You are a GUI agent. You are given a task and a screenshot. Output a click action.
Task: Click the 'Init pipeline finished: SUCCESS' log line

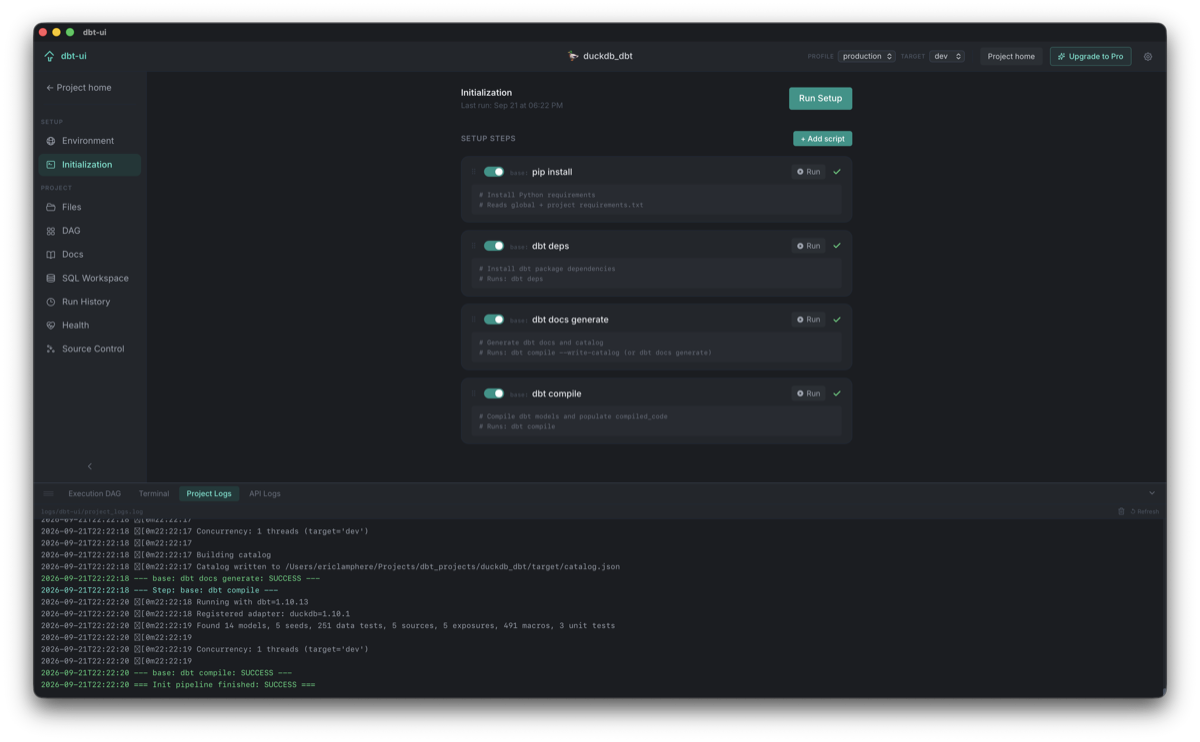[178, 685]
